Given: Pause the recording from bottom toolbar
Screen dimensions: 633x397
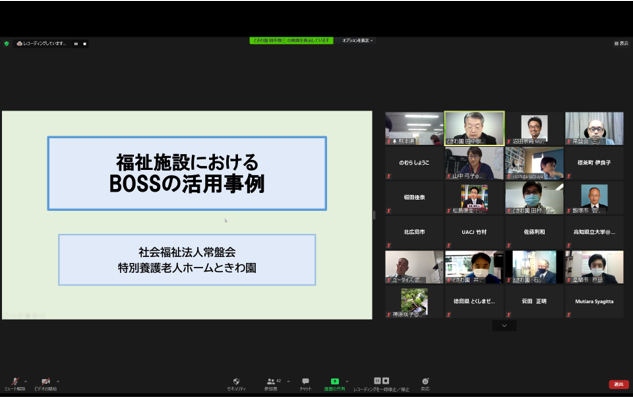Looking at the screenshot, I should (x=377, y=380).
